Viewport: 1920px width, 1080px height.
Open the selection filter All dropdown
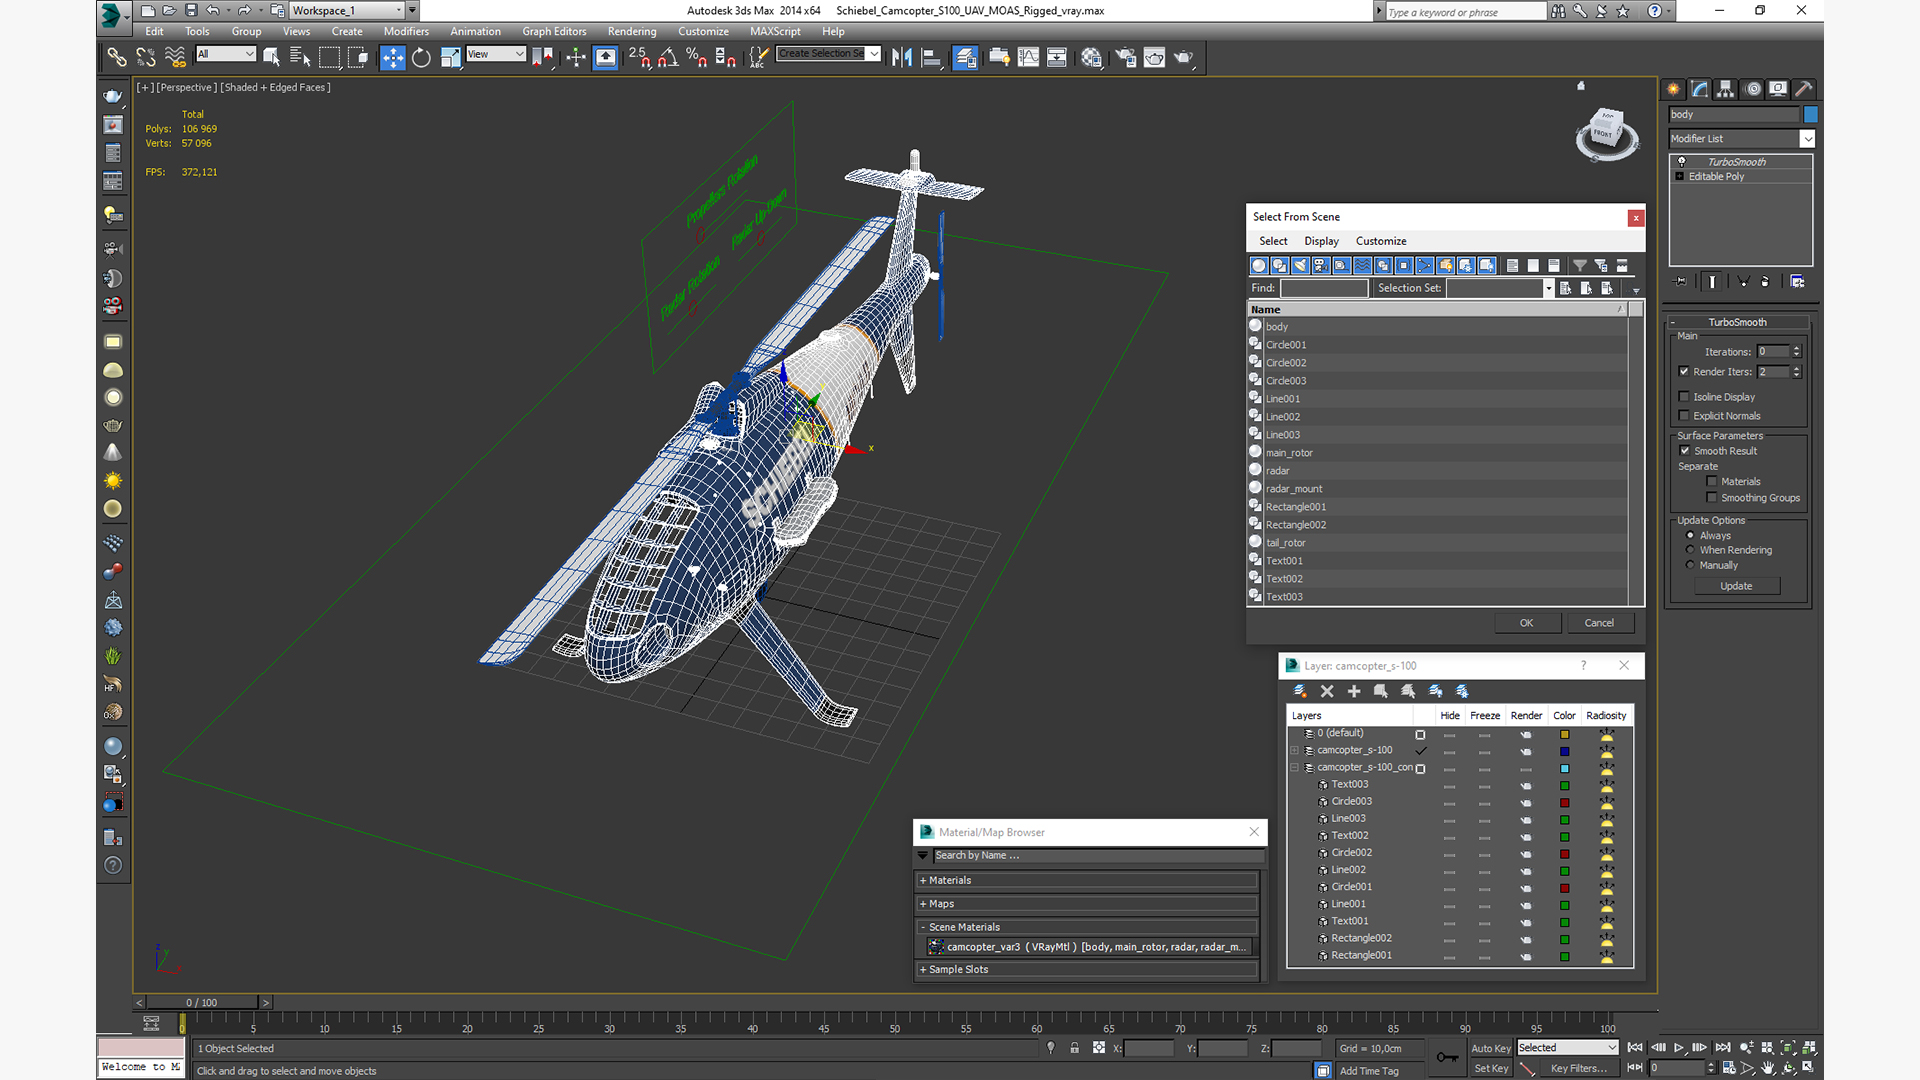(x=249, y=54)
